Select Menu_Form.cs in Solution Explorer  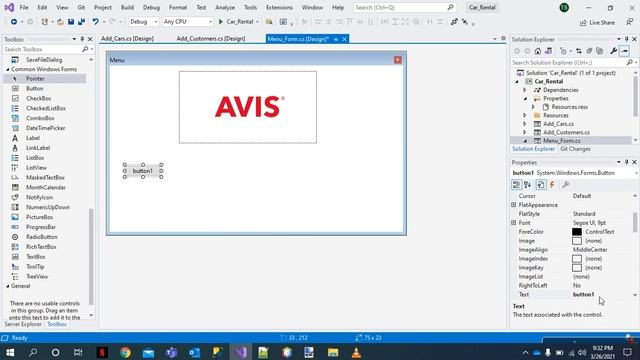pos(561,141)
